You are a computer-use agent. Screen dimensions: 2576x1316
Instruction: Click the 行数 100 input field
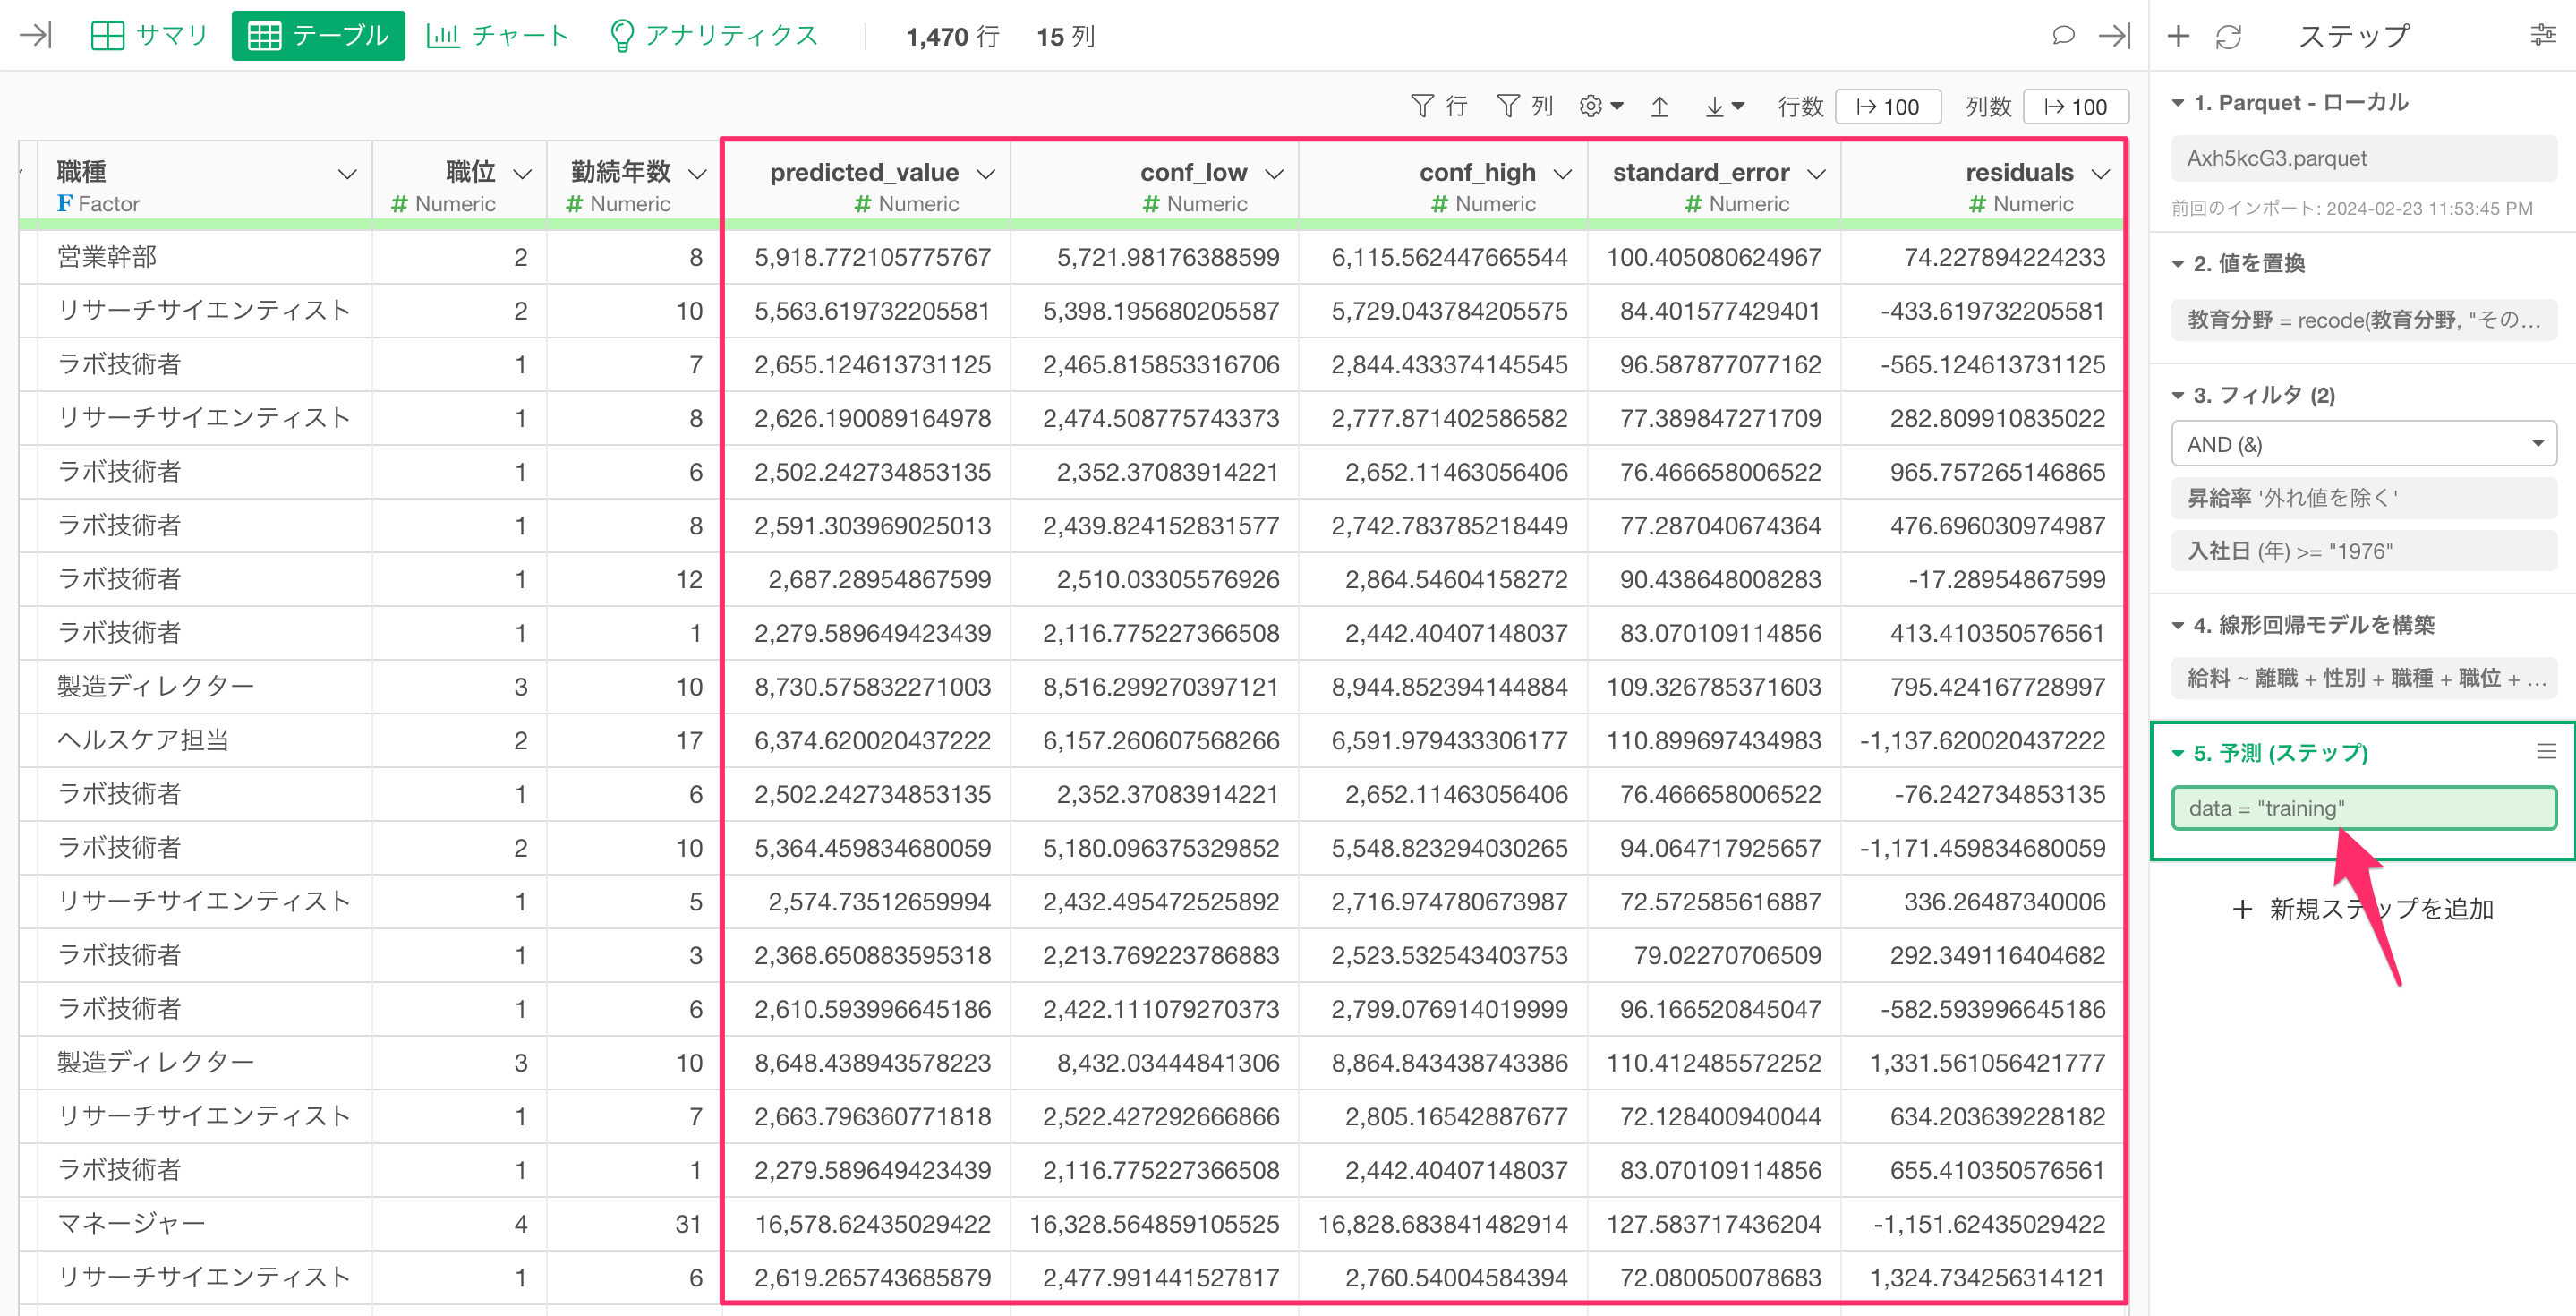coord(1888,107)
